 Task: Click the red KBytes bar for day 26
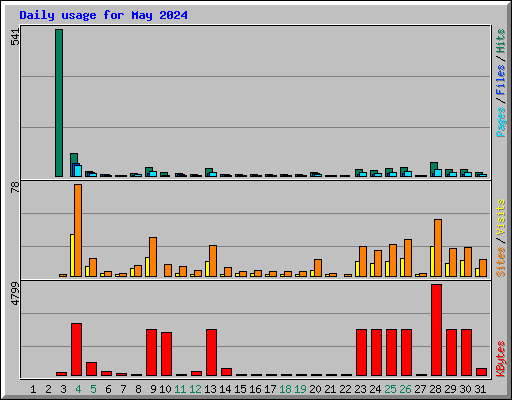406,352
